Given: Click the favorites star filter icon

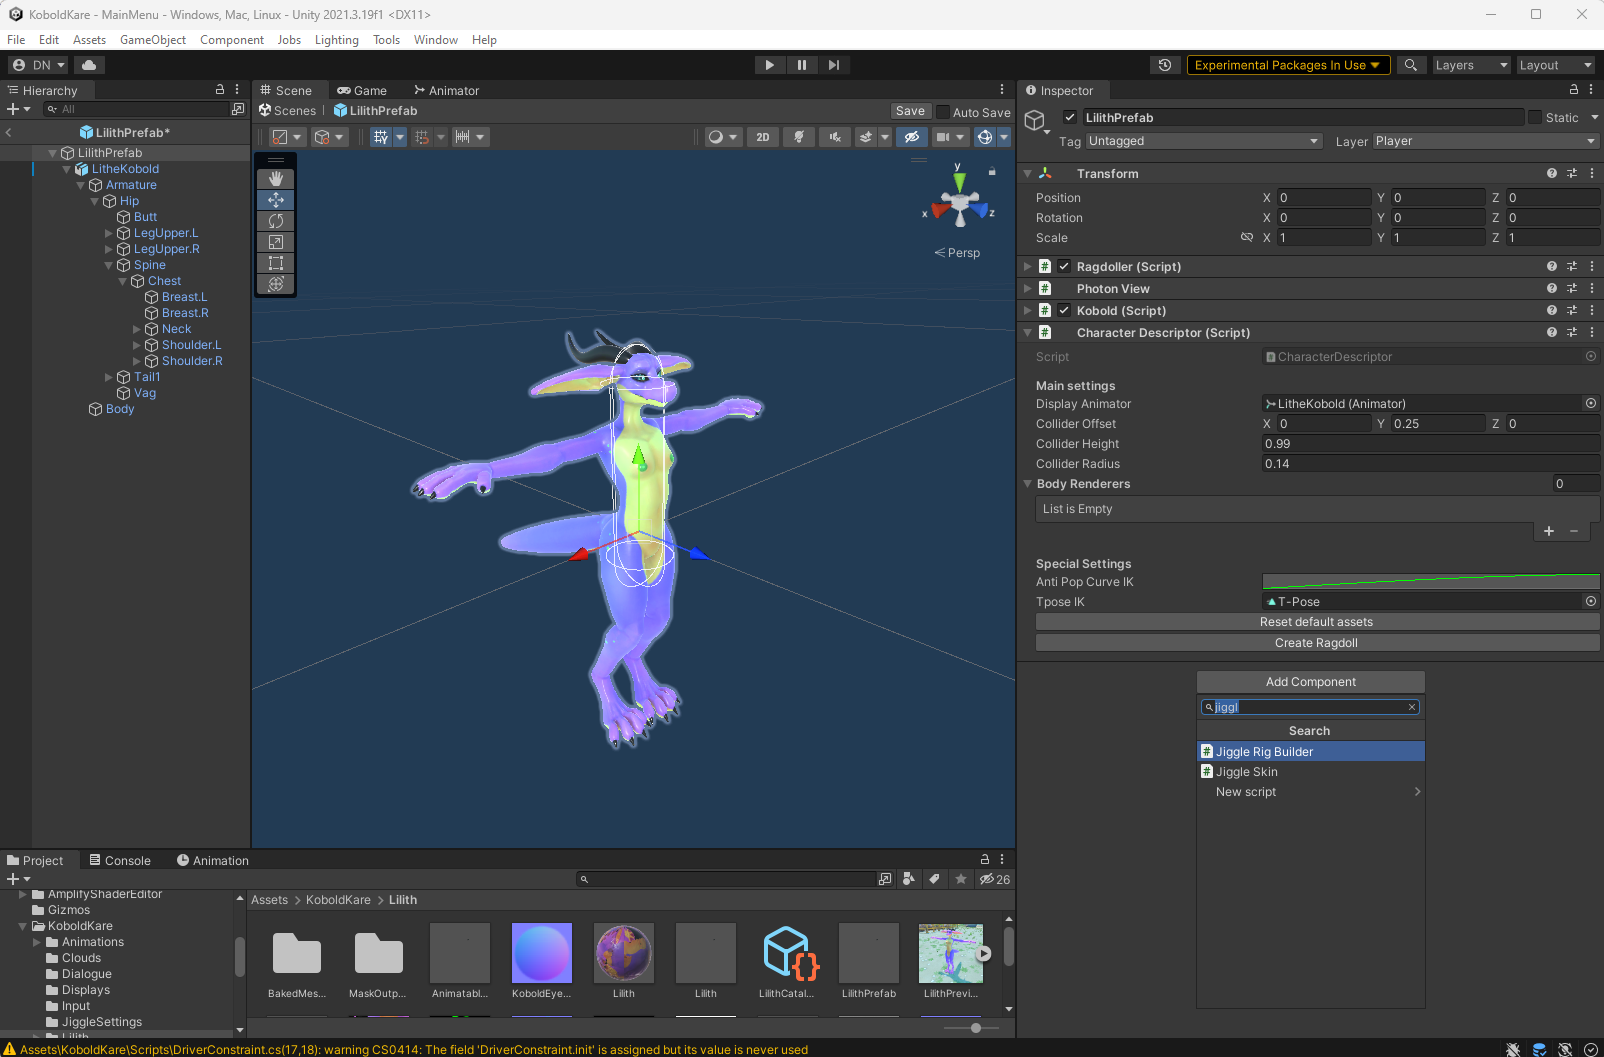Looking at the screenshot, I should click(961, 879).
